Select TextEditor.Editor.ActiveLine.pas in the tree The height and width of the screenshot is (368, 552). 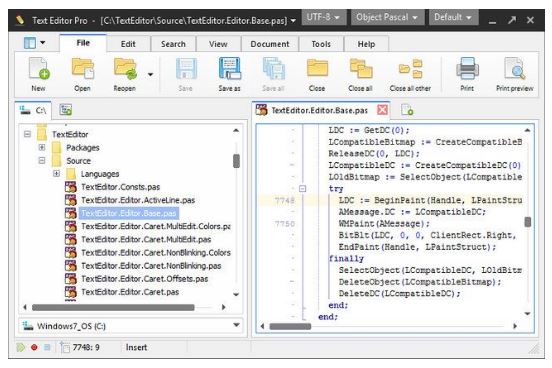pos(138,200)
